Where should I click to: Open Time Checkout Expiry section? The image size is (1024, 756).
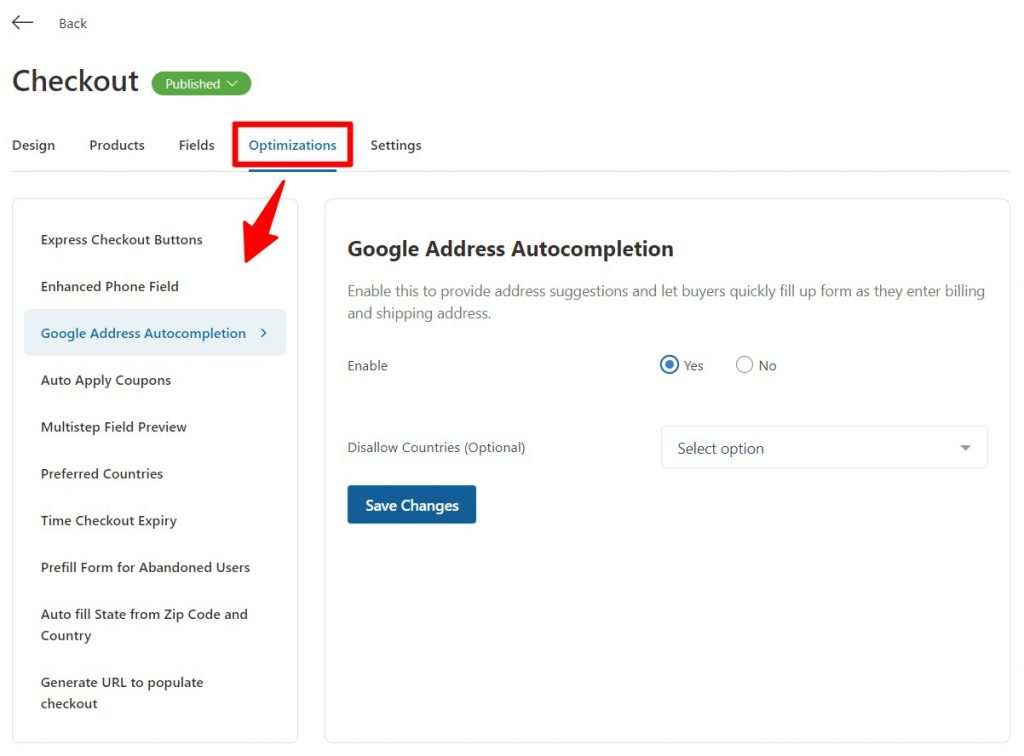click(x=108, y=521)
